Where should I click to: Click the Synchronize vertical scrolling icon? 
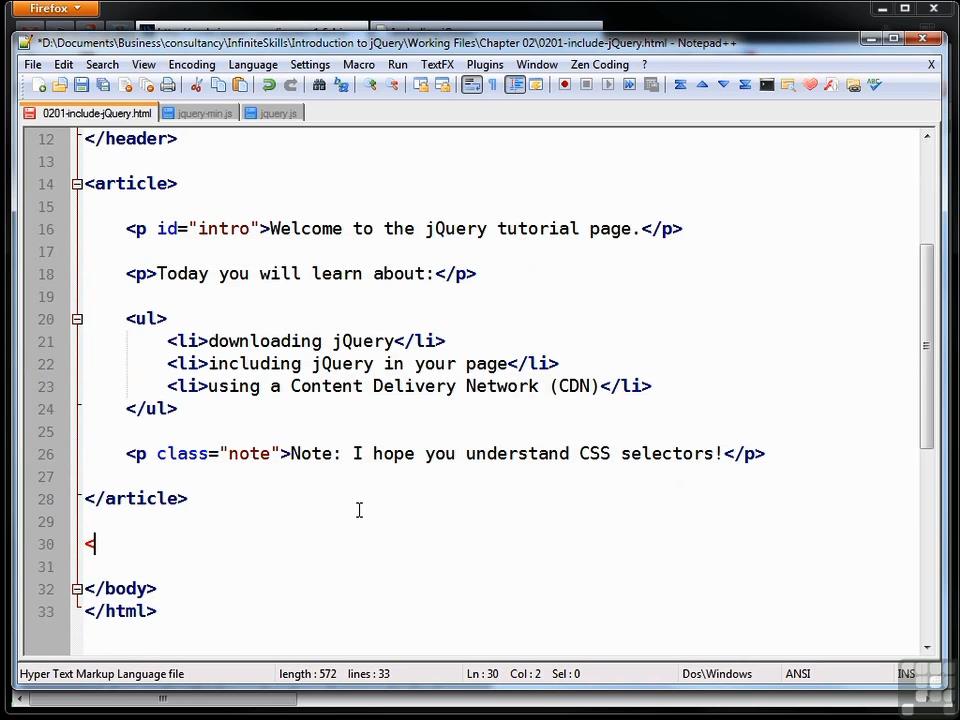click(421, 85)
